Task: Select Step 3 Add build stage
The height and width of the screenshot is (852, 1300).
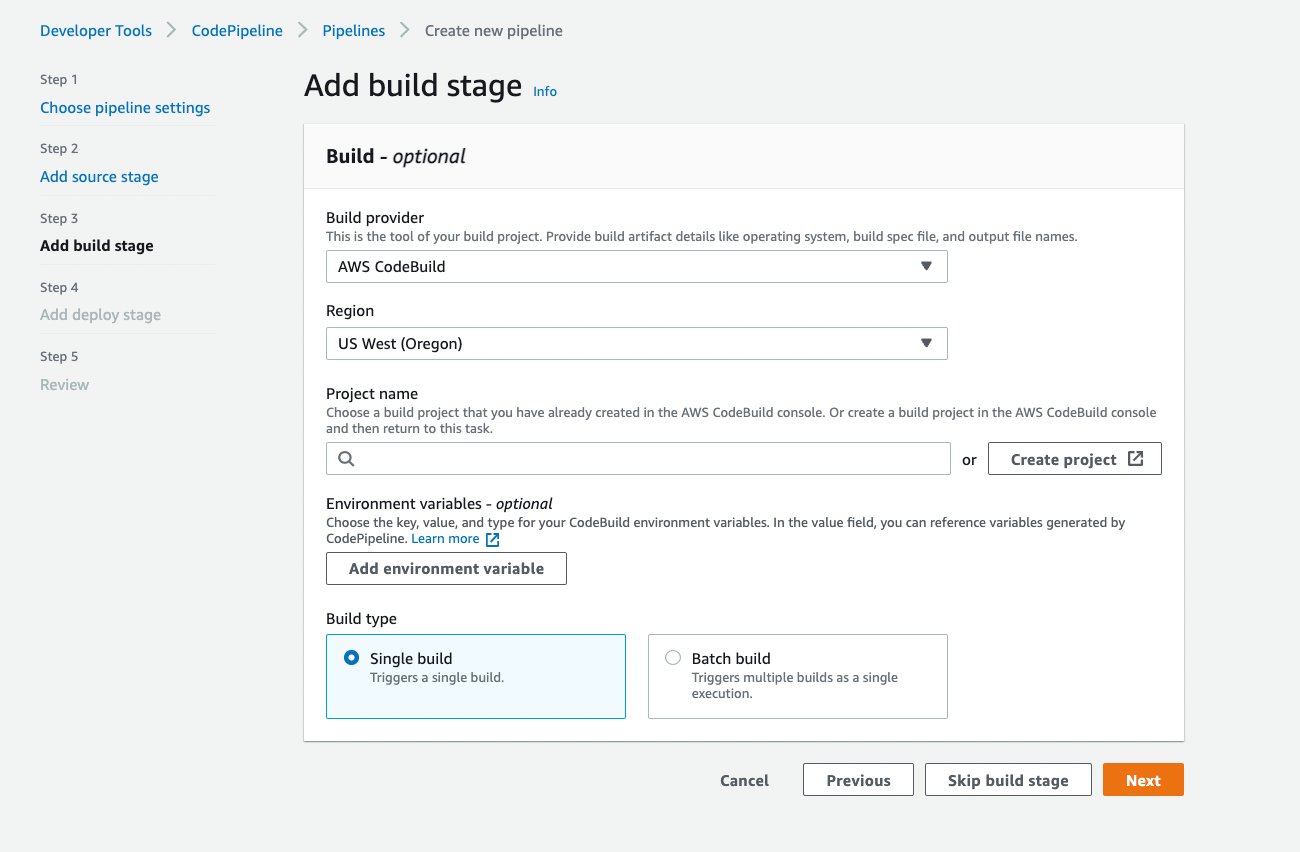Action: point(97,246)
